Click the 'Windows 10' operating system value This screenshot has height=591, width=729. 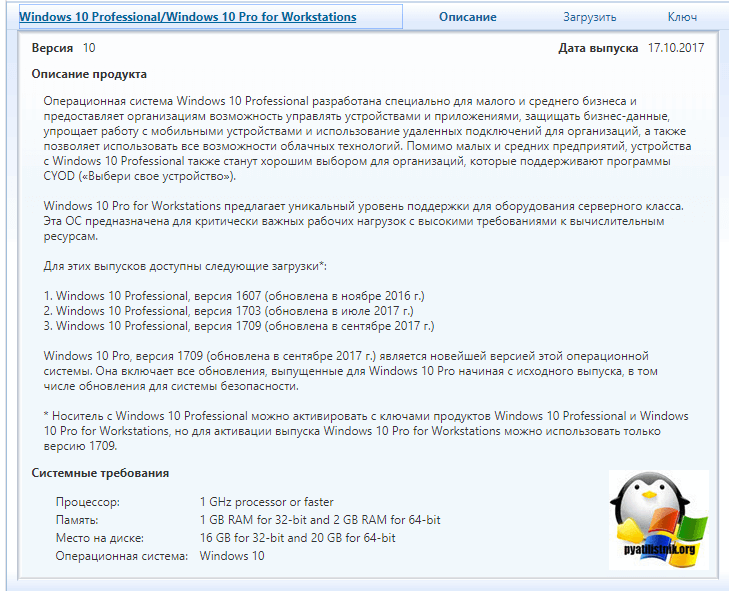pyautogui.click(x=232, y=556)
